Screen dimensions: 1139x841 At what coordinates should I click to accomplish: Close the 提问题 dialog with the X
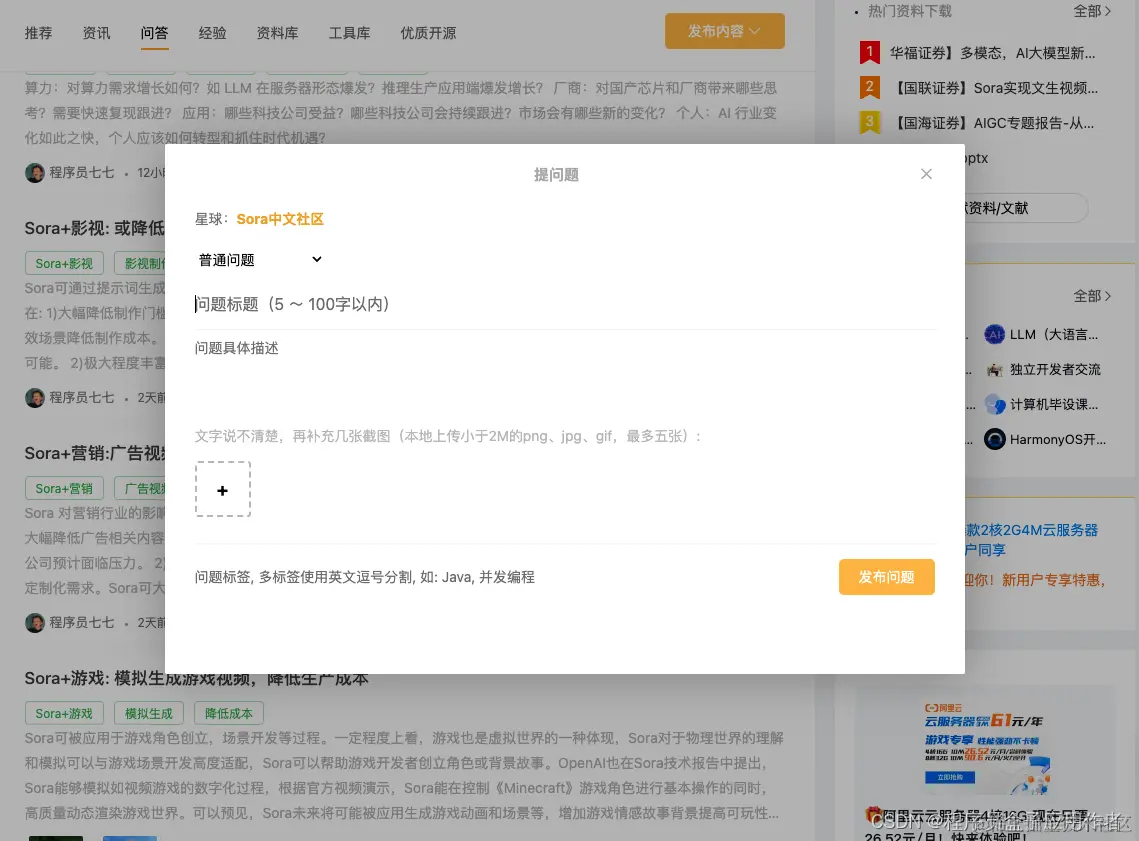(926, 174)
